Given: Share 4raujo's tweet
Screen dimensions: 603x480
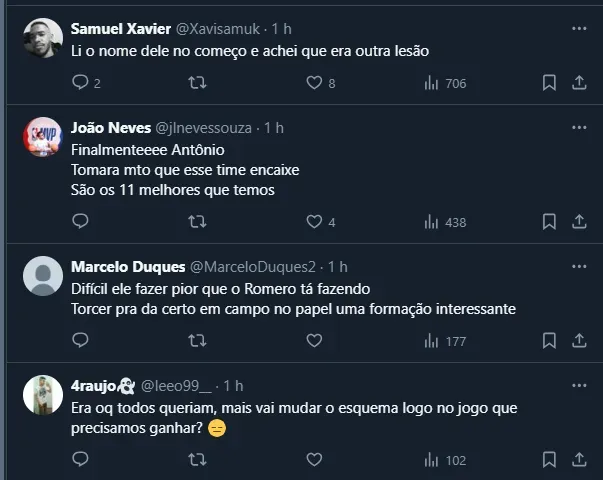Looking at the screenshot, I should coord(579,460).
